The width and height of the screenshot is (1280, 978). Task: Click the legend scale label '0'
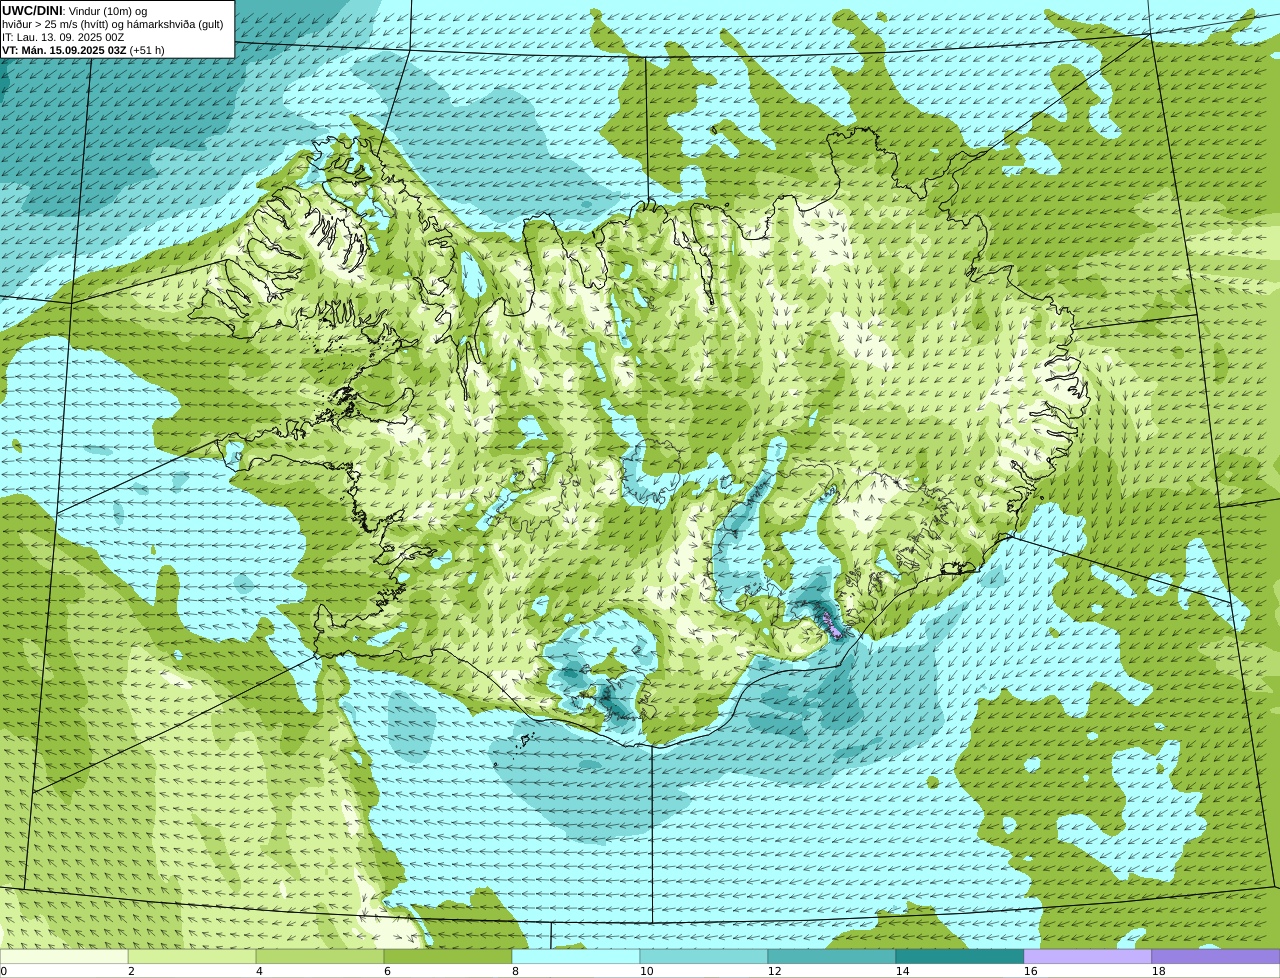point(4,971)
